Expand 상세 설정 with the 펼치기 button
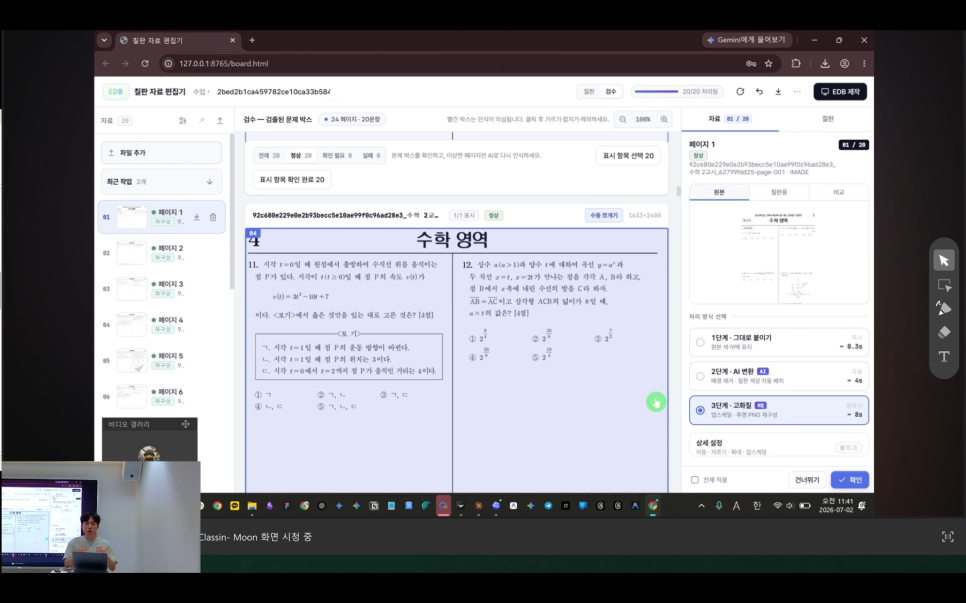Screen dimensions: 966x603 [x=848, y=448]
